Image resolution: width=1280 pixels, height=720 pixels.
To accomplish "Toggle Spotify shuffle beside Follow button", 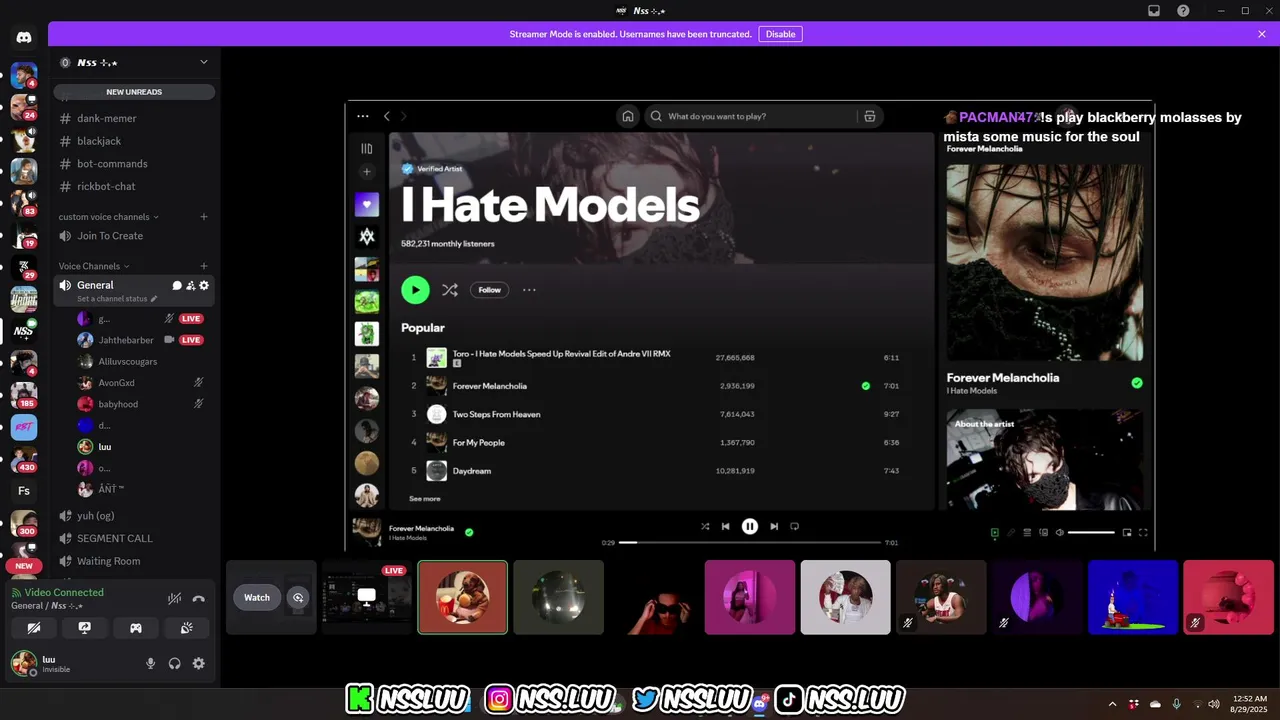I will pyautogui.click(x=450, y=290).
